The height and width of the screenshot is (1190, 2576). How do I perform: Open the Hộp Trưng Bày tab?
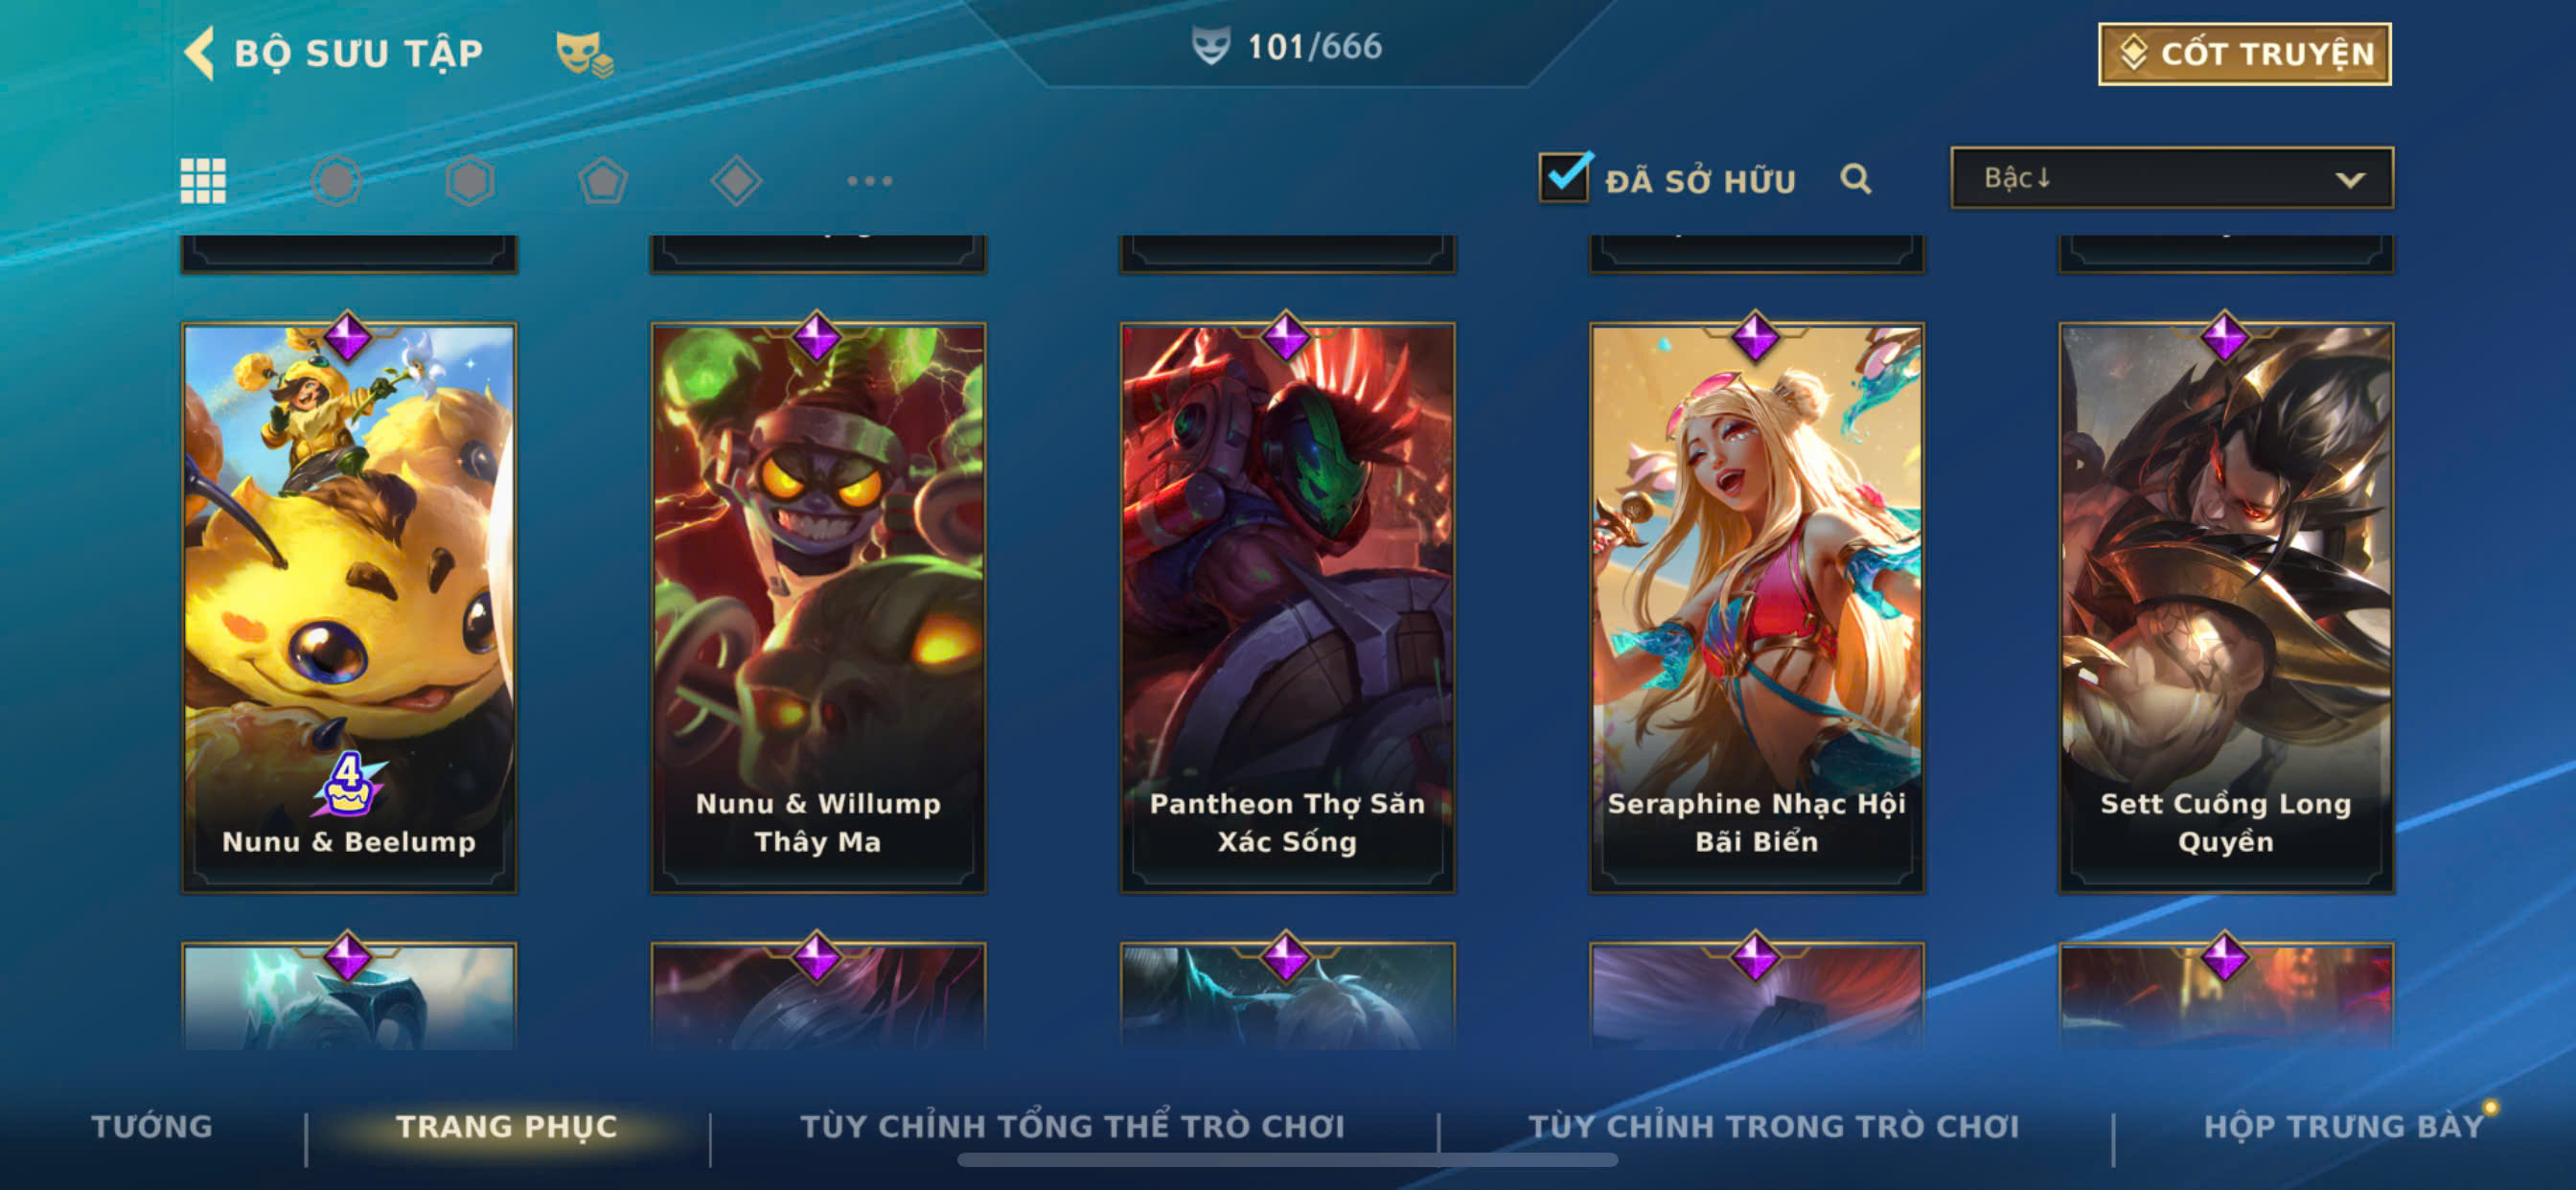pos(2343,1126)
